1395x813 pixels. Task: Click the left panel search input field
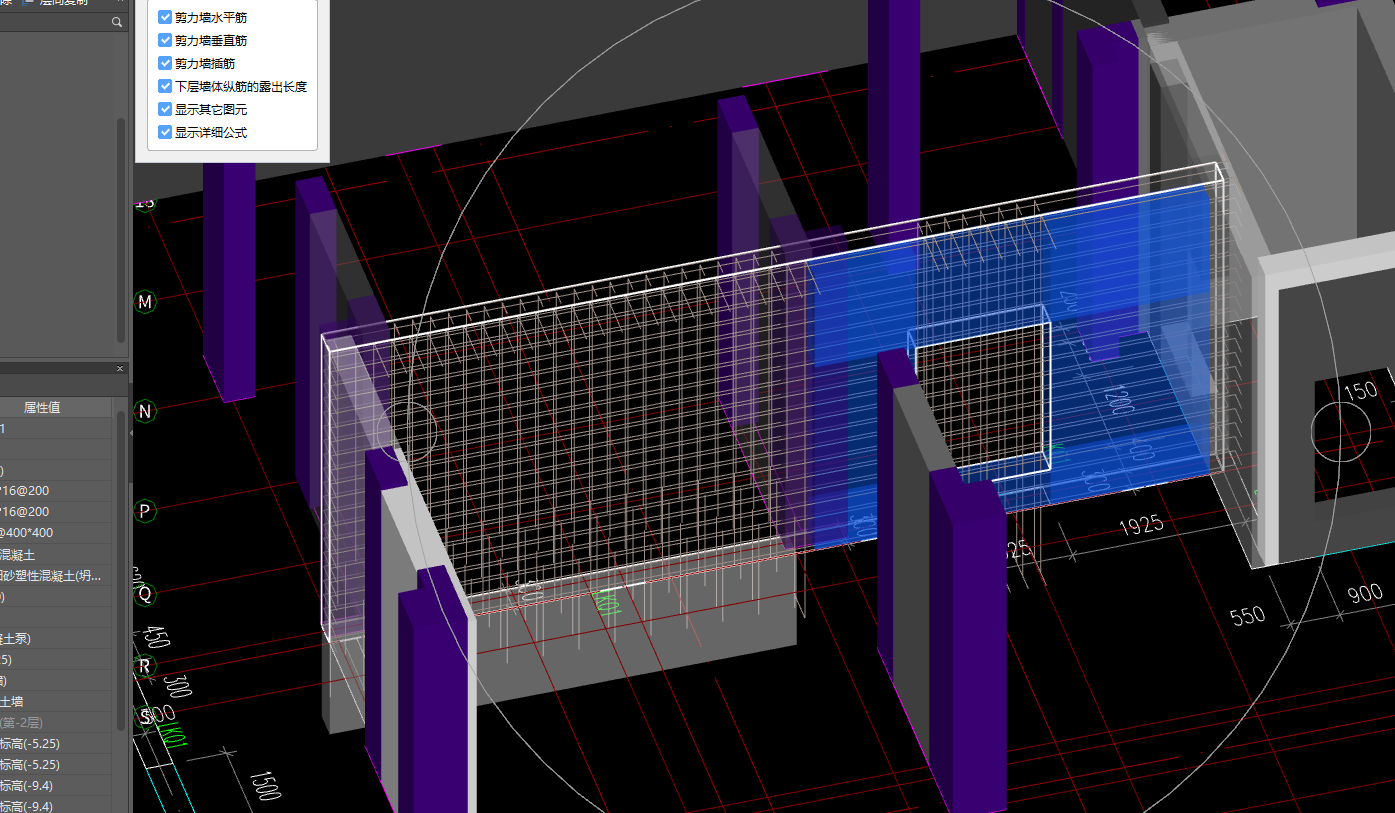(55, 22)
